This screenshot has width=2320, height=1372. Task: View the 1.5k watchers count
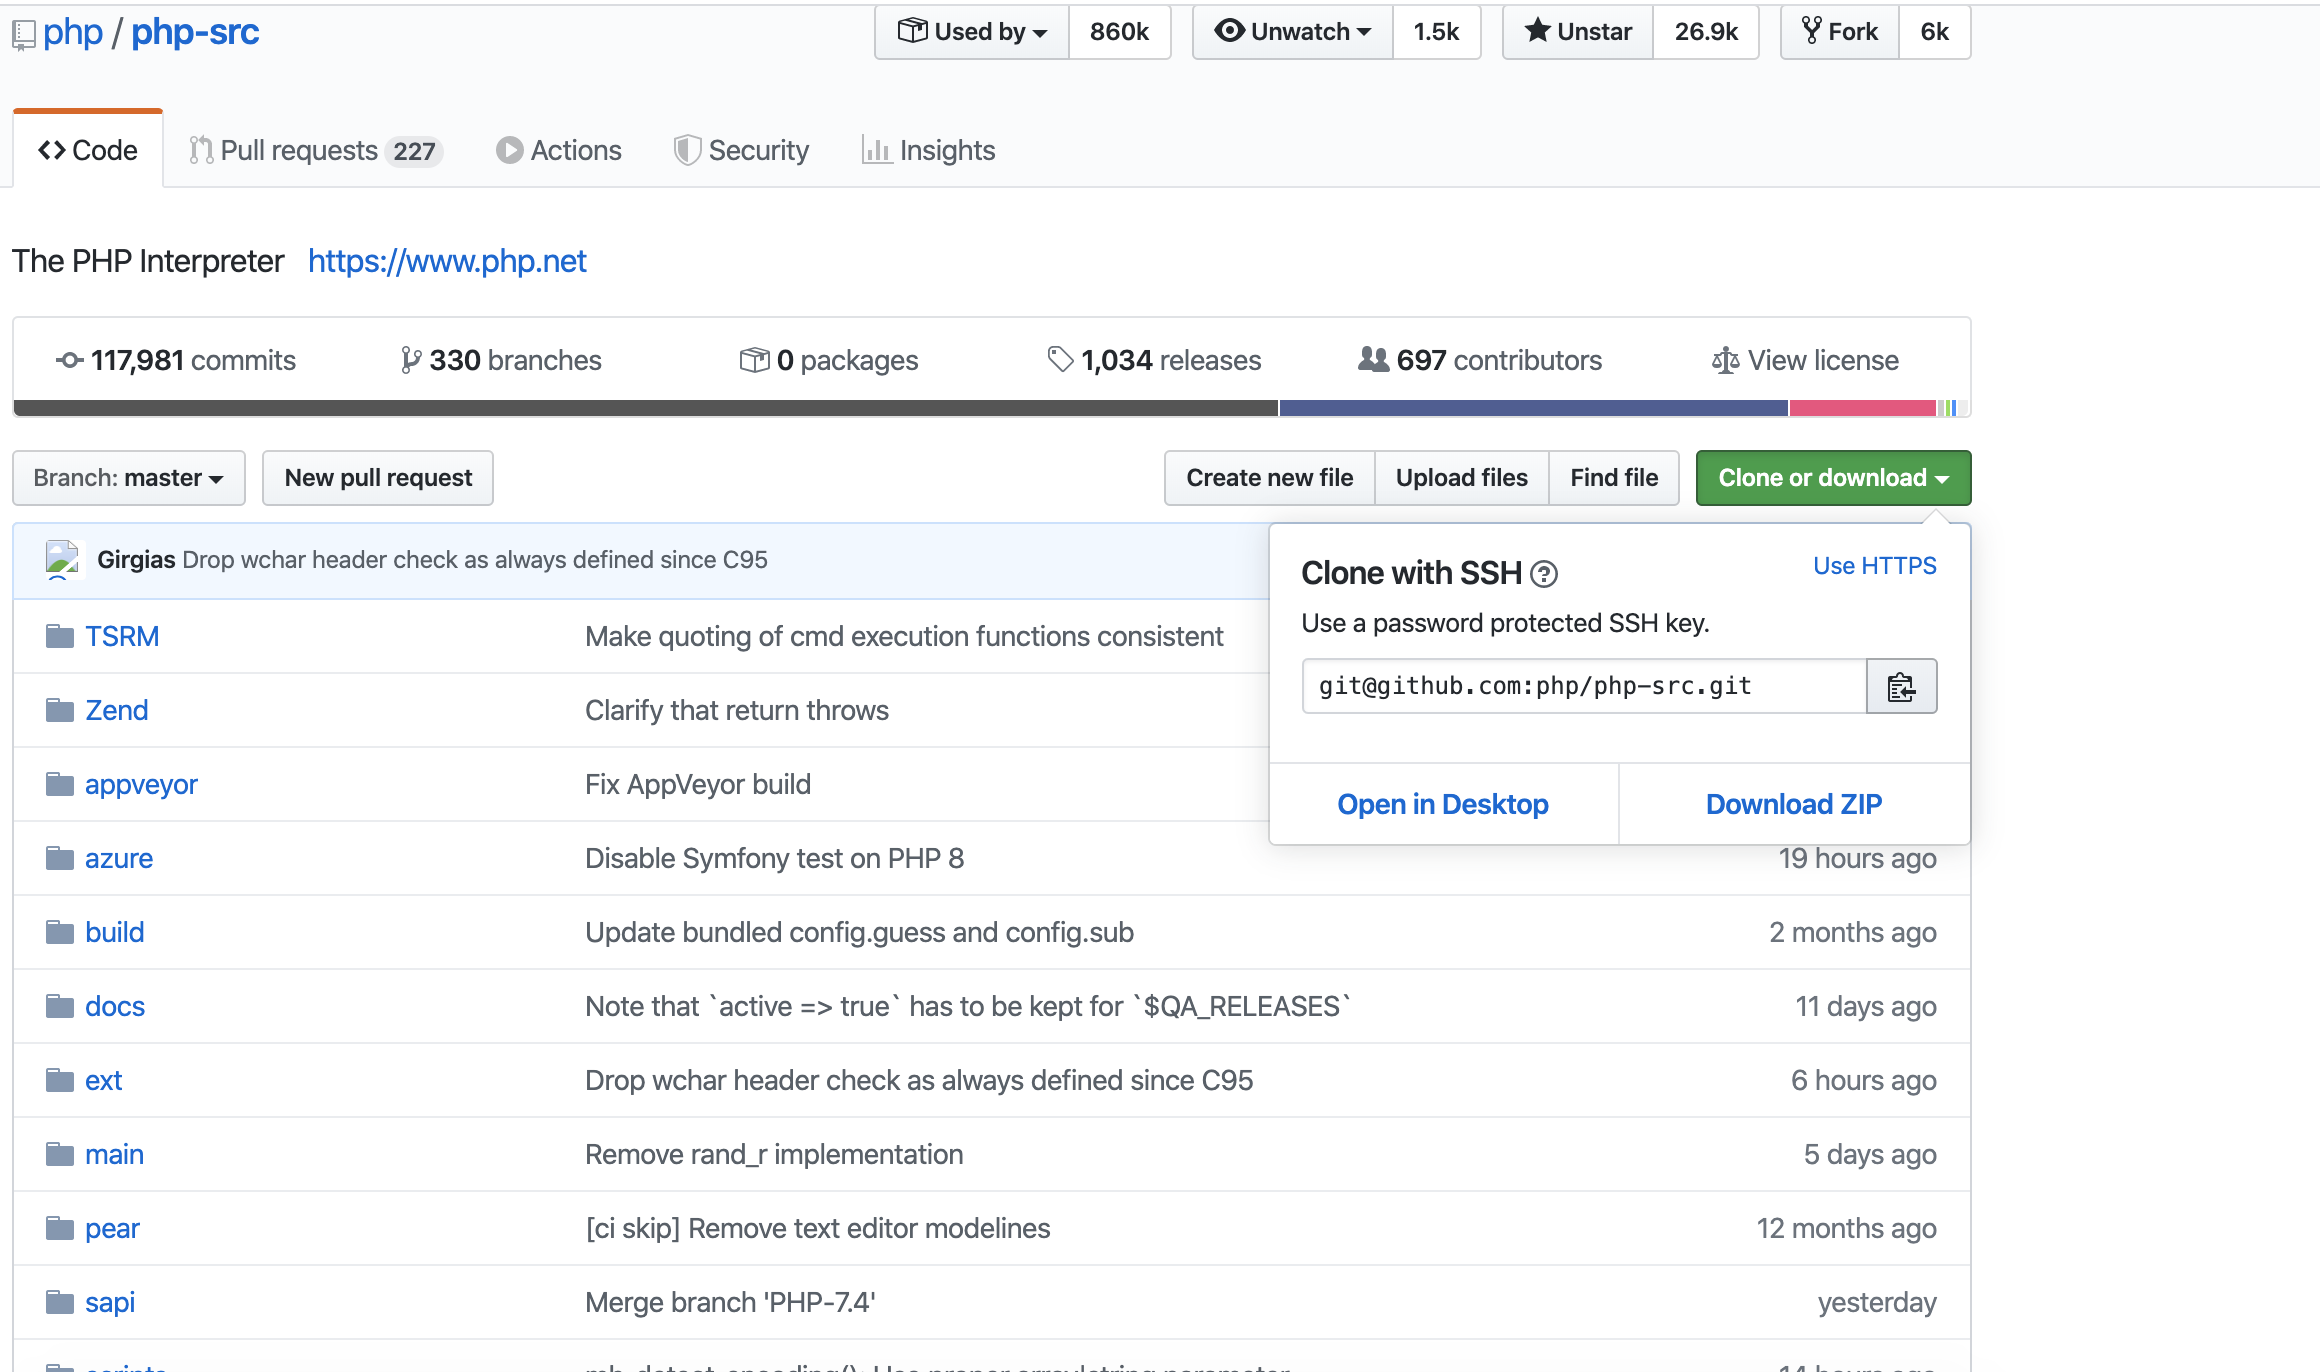coord(1436,32)
